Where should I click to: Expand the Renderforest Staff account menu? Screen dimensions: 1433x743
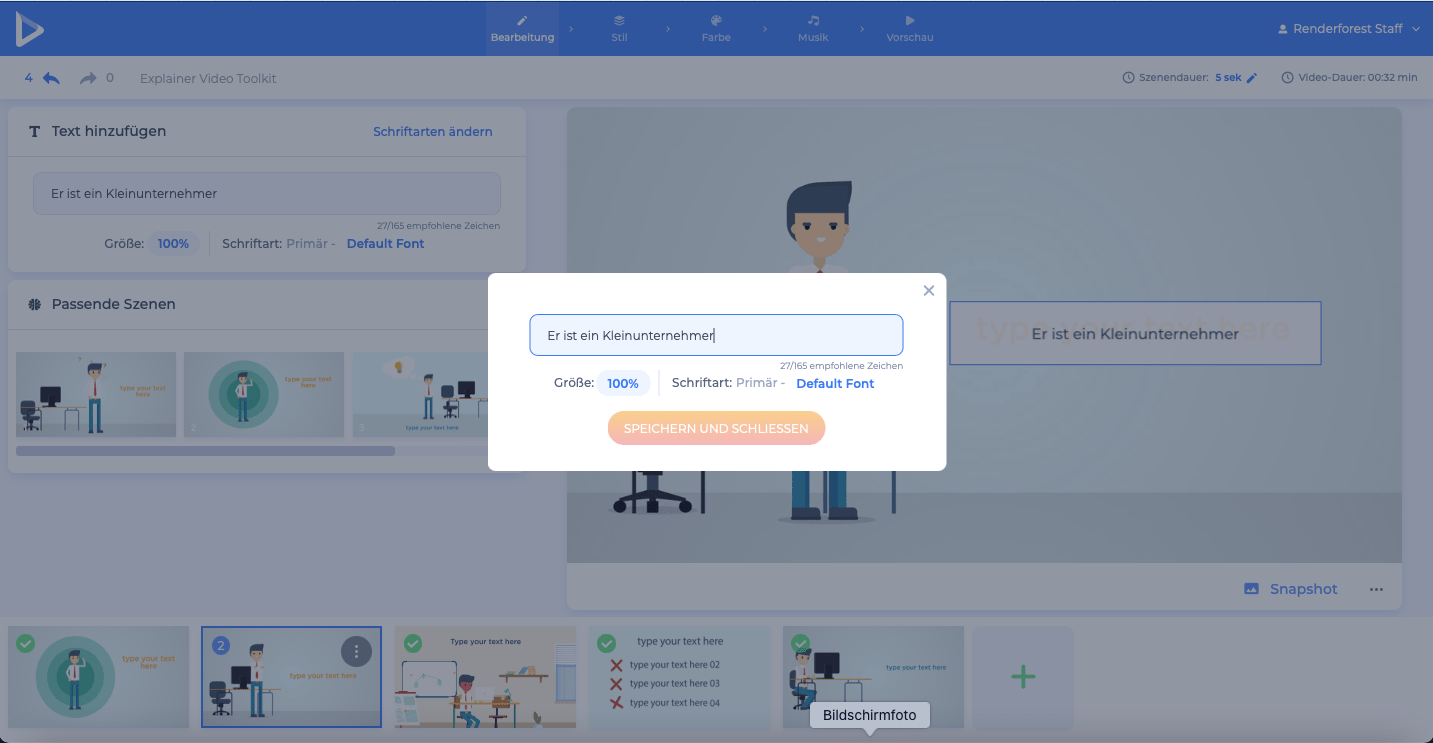1348,29
